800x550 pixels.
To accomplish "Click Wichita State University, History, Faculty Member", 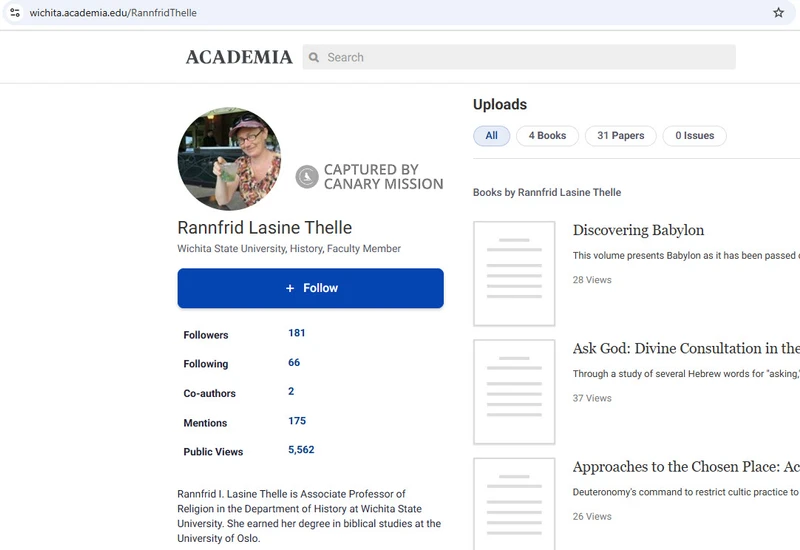I will point(289,248).
